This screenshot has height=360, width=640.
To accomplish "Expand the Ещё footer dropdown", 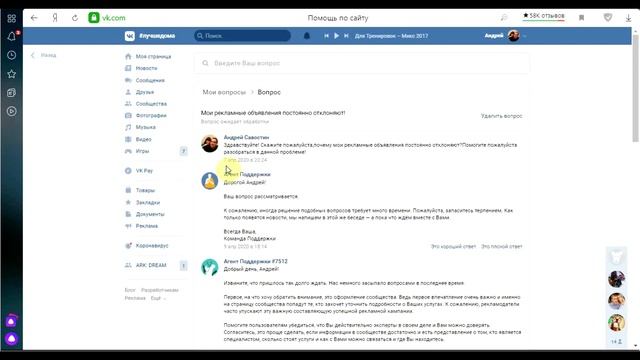I will [x=158, y=298].
